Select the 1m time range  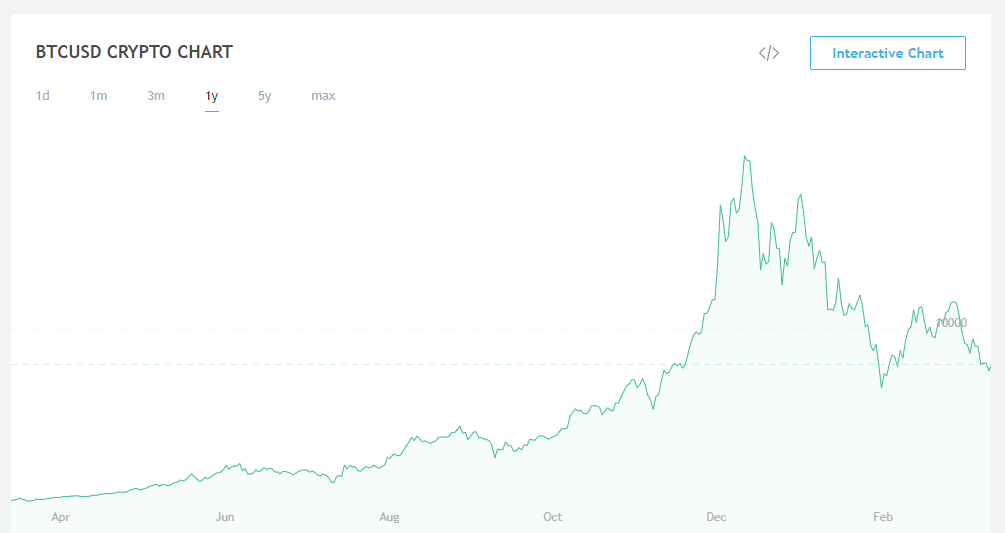point(98,96)
